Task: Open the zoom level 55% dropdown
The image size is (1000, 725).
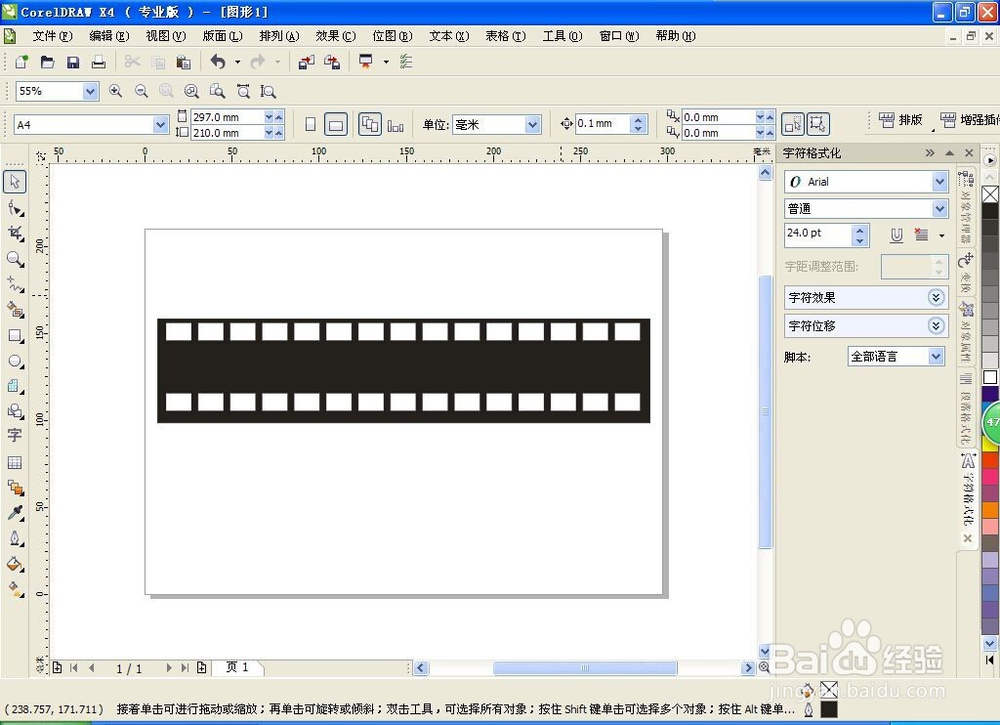Action: pyautogui.click(x=91, y=91)
